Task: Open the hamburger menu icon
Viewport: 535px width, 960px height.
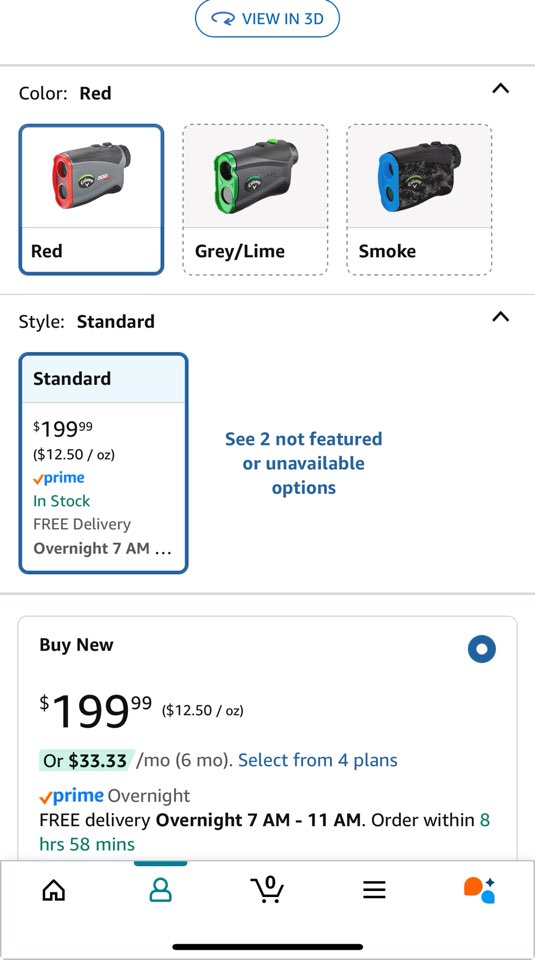Action: pos(374,890)
